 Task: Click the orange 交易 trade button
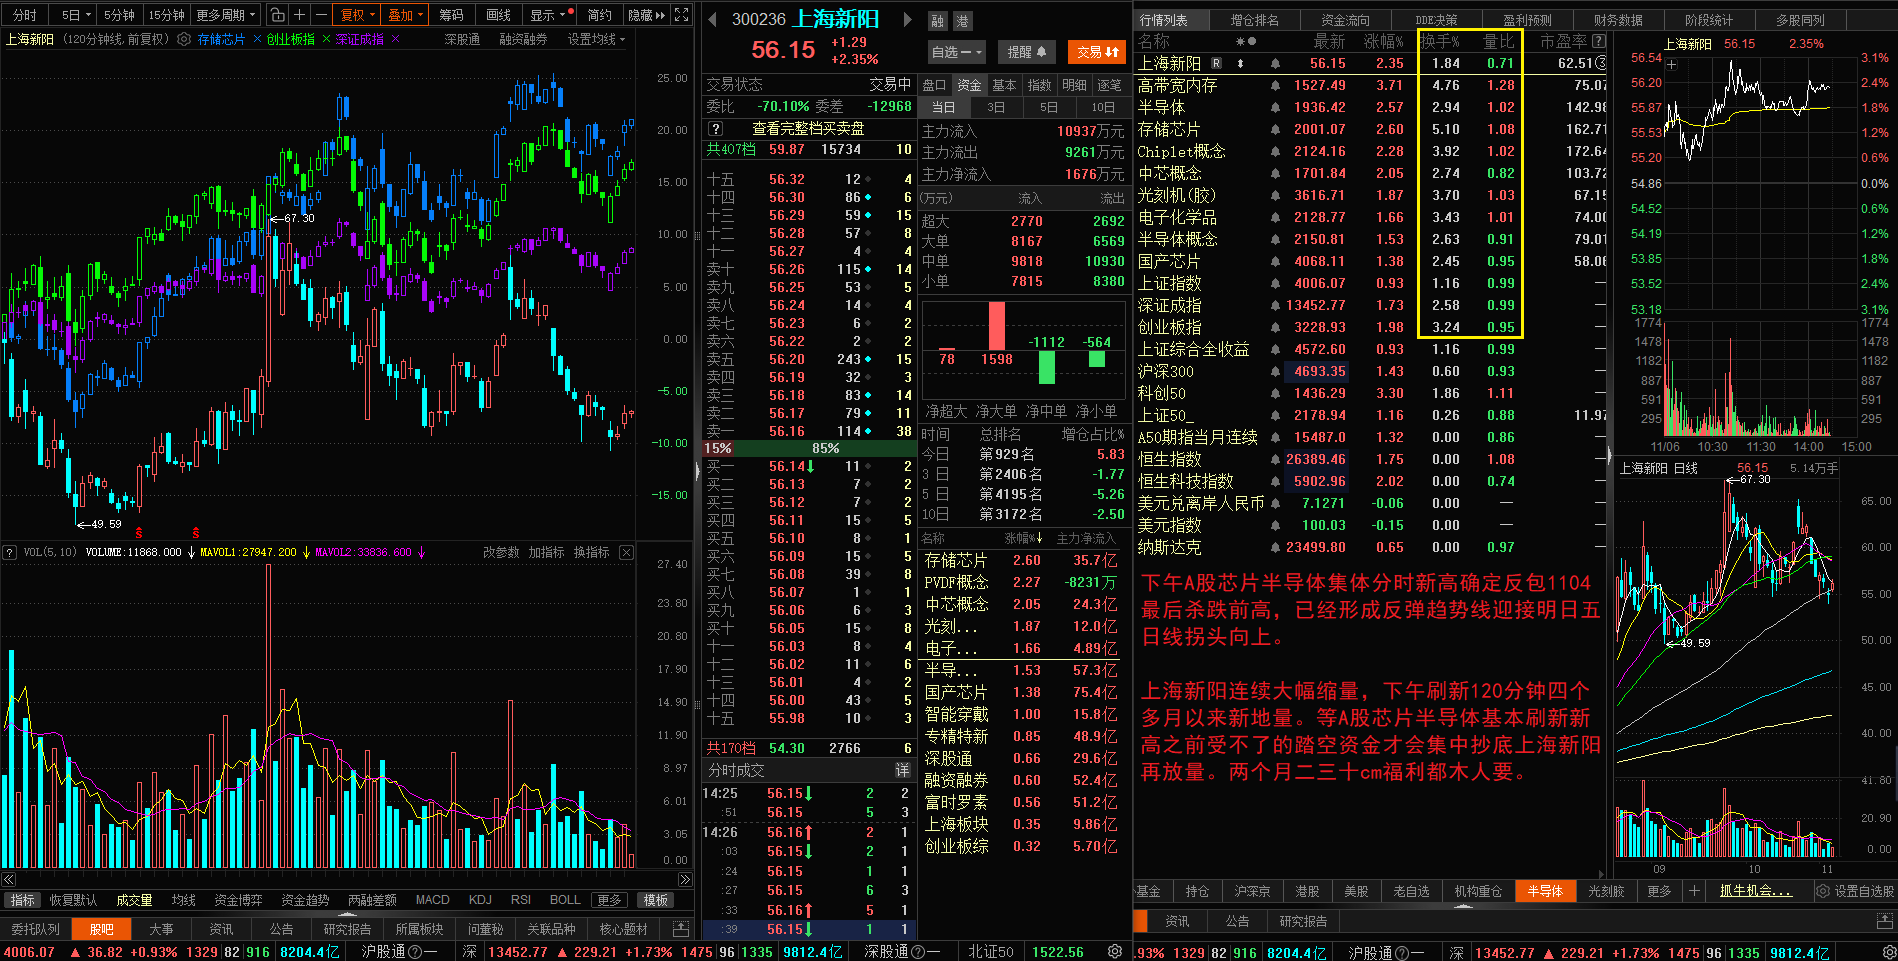click(x=1097, y=52)
